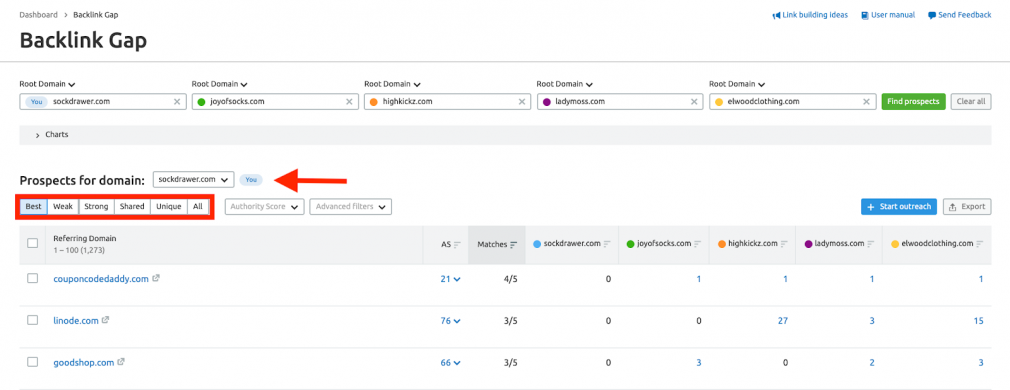This screenshot has width=1010, height=390.
Task: Sort by ladymoss.com column icon
Action: click(x=871, y=244)
